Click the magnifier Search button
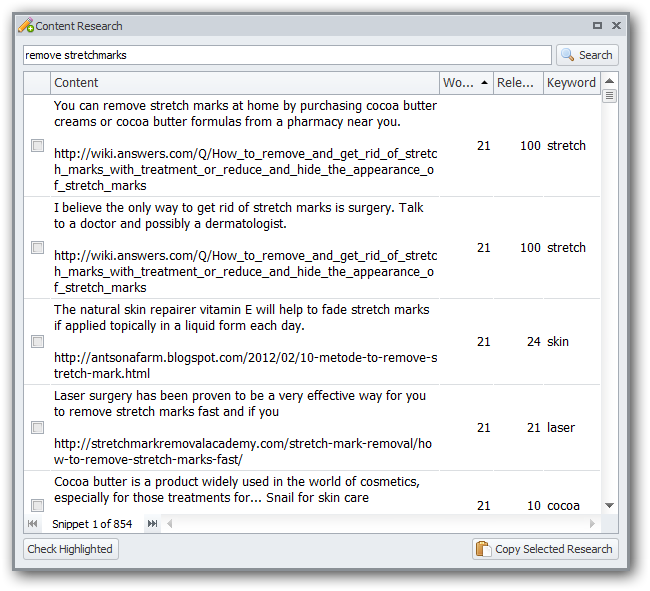Image resolution: width=650 pixels, height=591 pixels. coord(587,55)
